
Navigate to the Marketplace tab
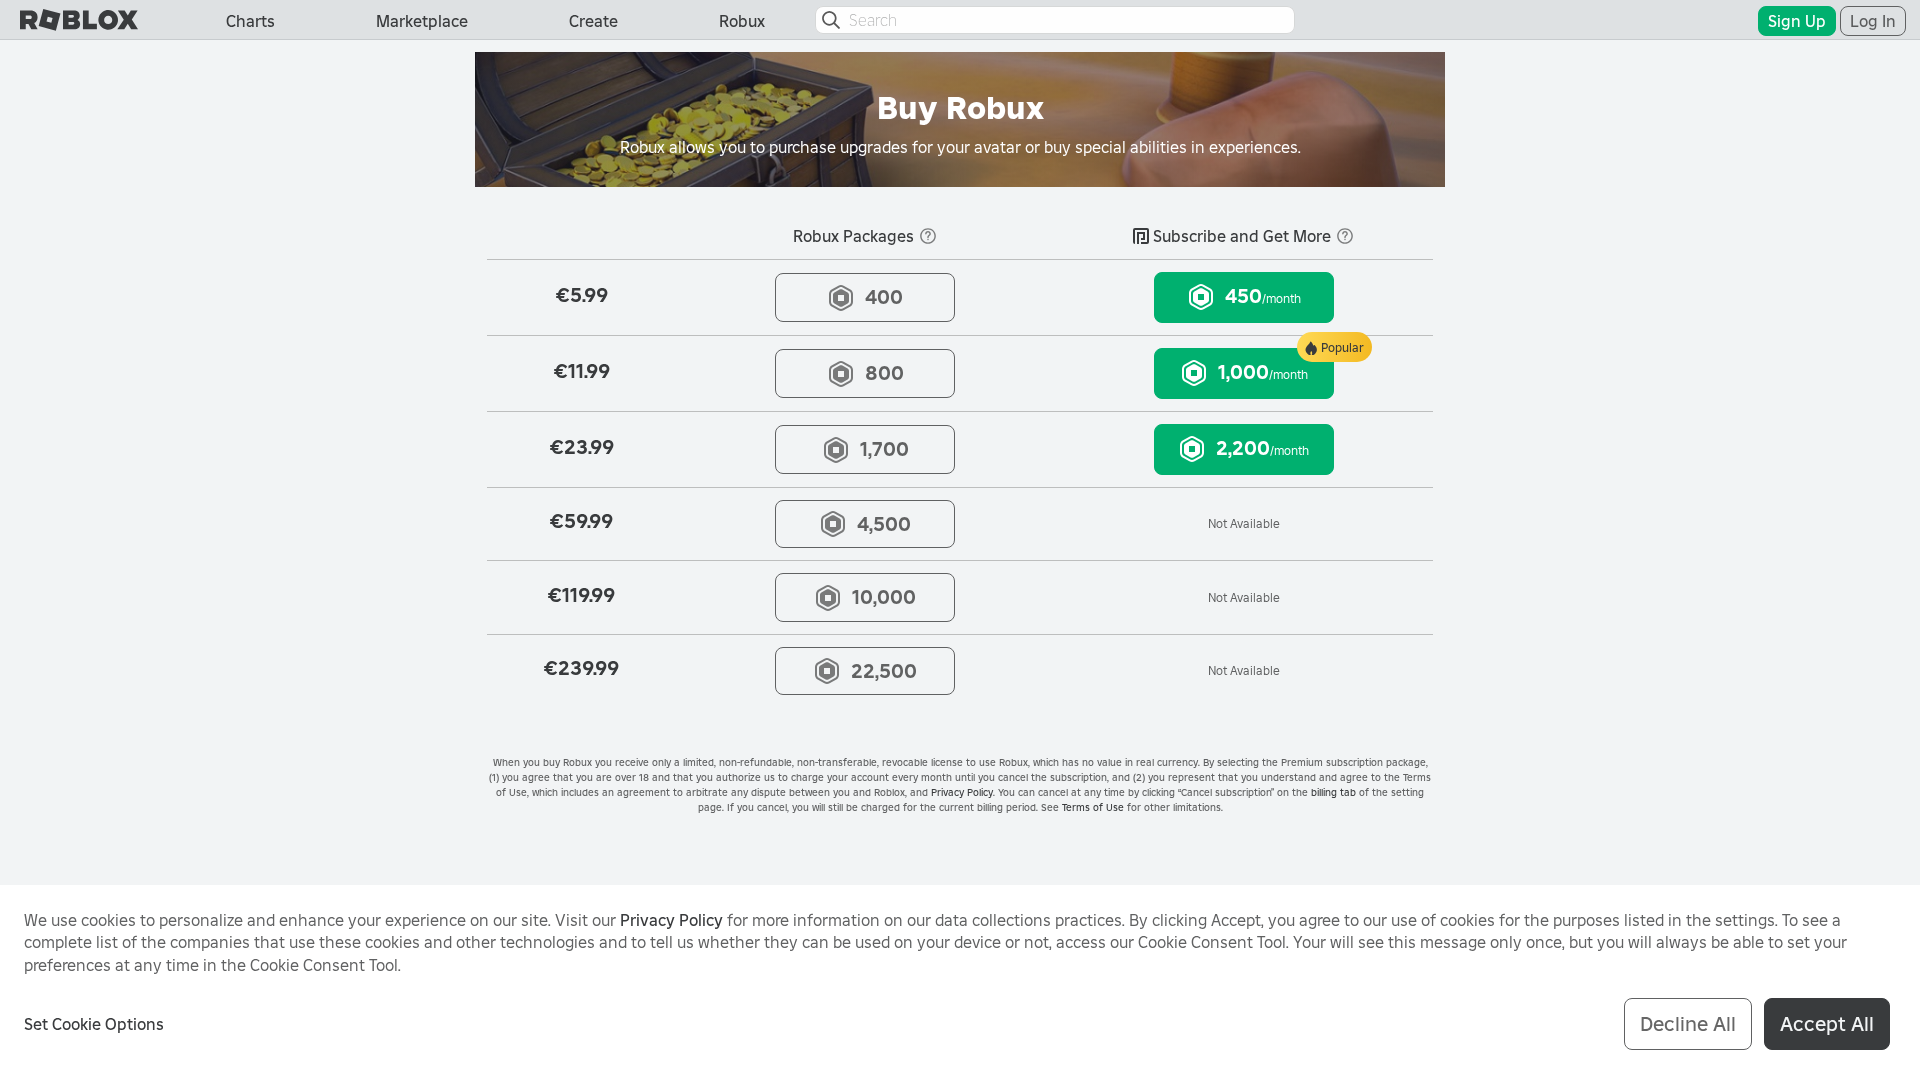coord(421,20)
